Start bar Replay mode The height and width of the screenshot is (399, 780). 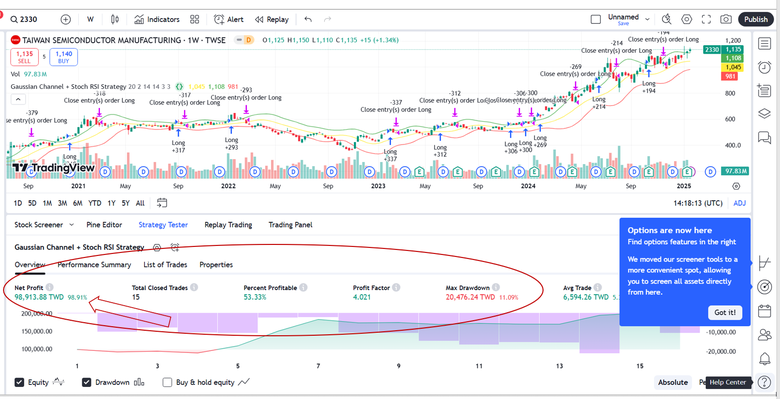pyautogui.click(x=272, y=19)
